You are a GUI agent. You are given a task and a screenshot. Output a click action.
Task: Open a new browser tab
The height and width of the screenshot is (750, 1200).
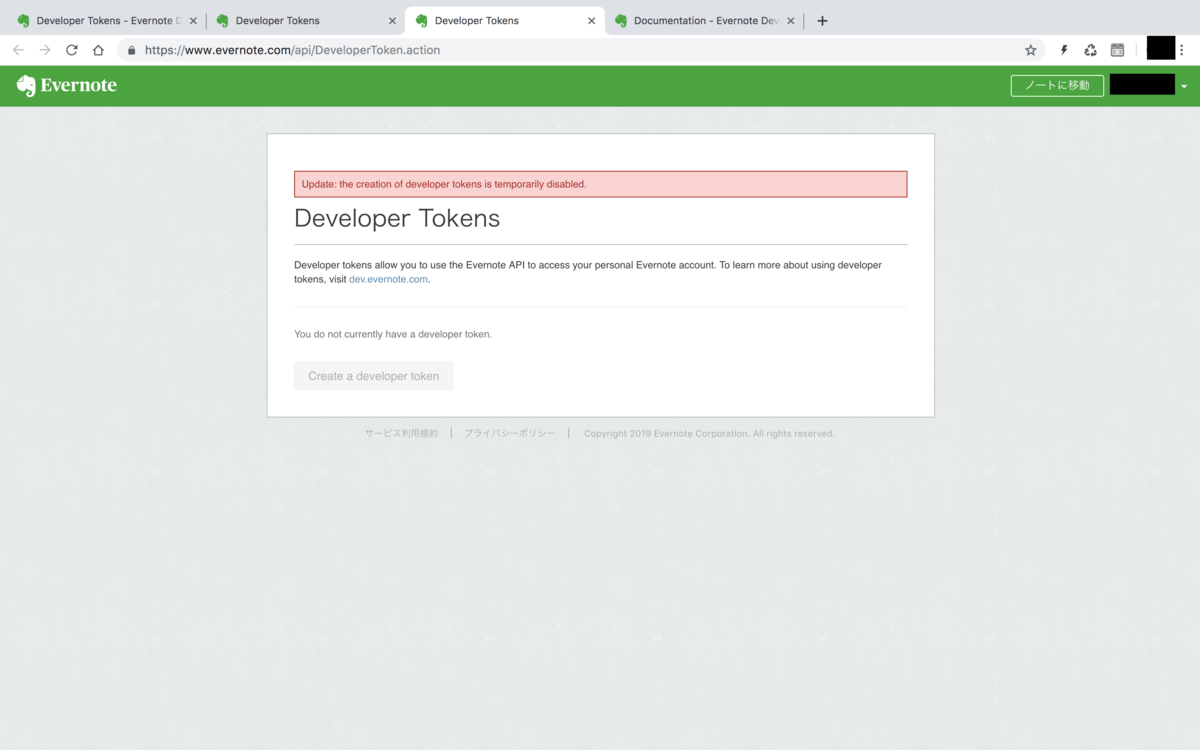(822, 20)
